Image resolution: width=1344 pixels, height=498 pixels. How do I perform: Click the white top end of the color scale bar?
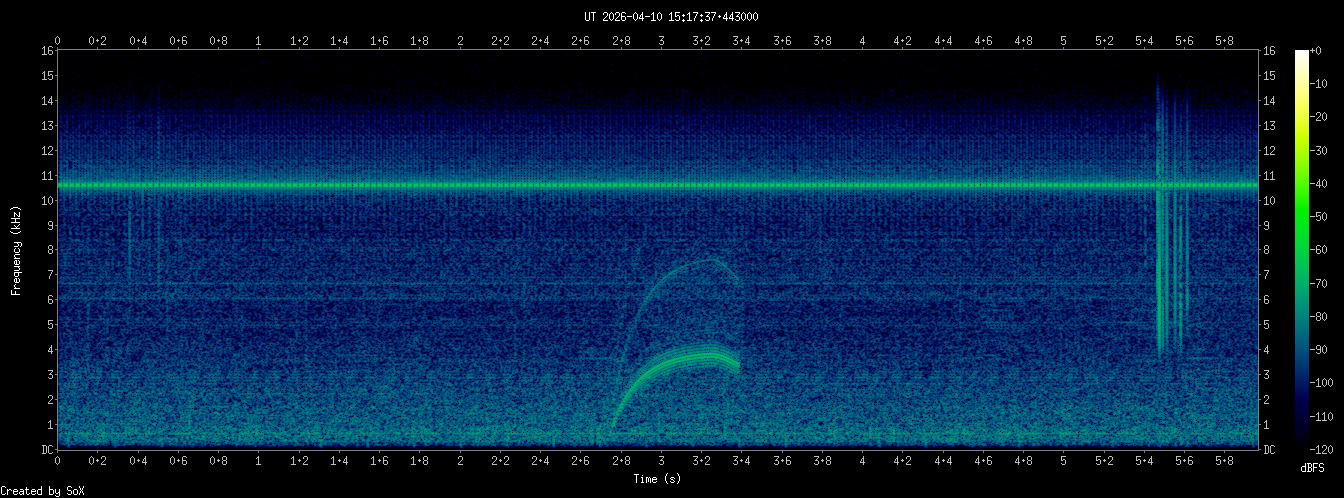click(1301, 56)
